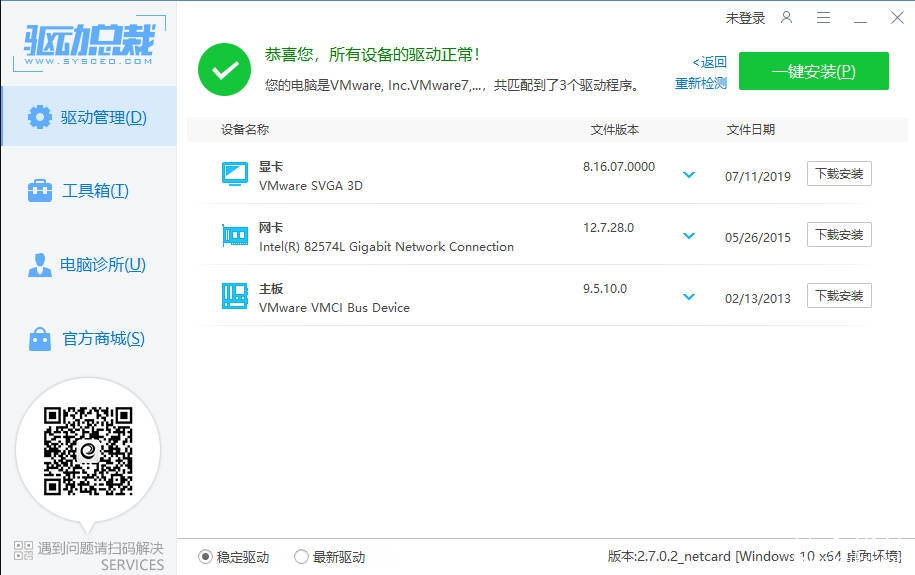Open the 驱动管理(D) tab

[89, 116]
